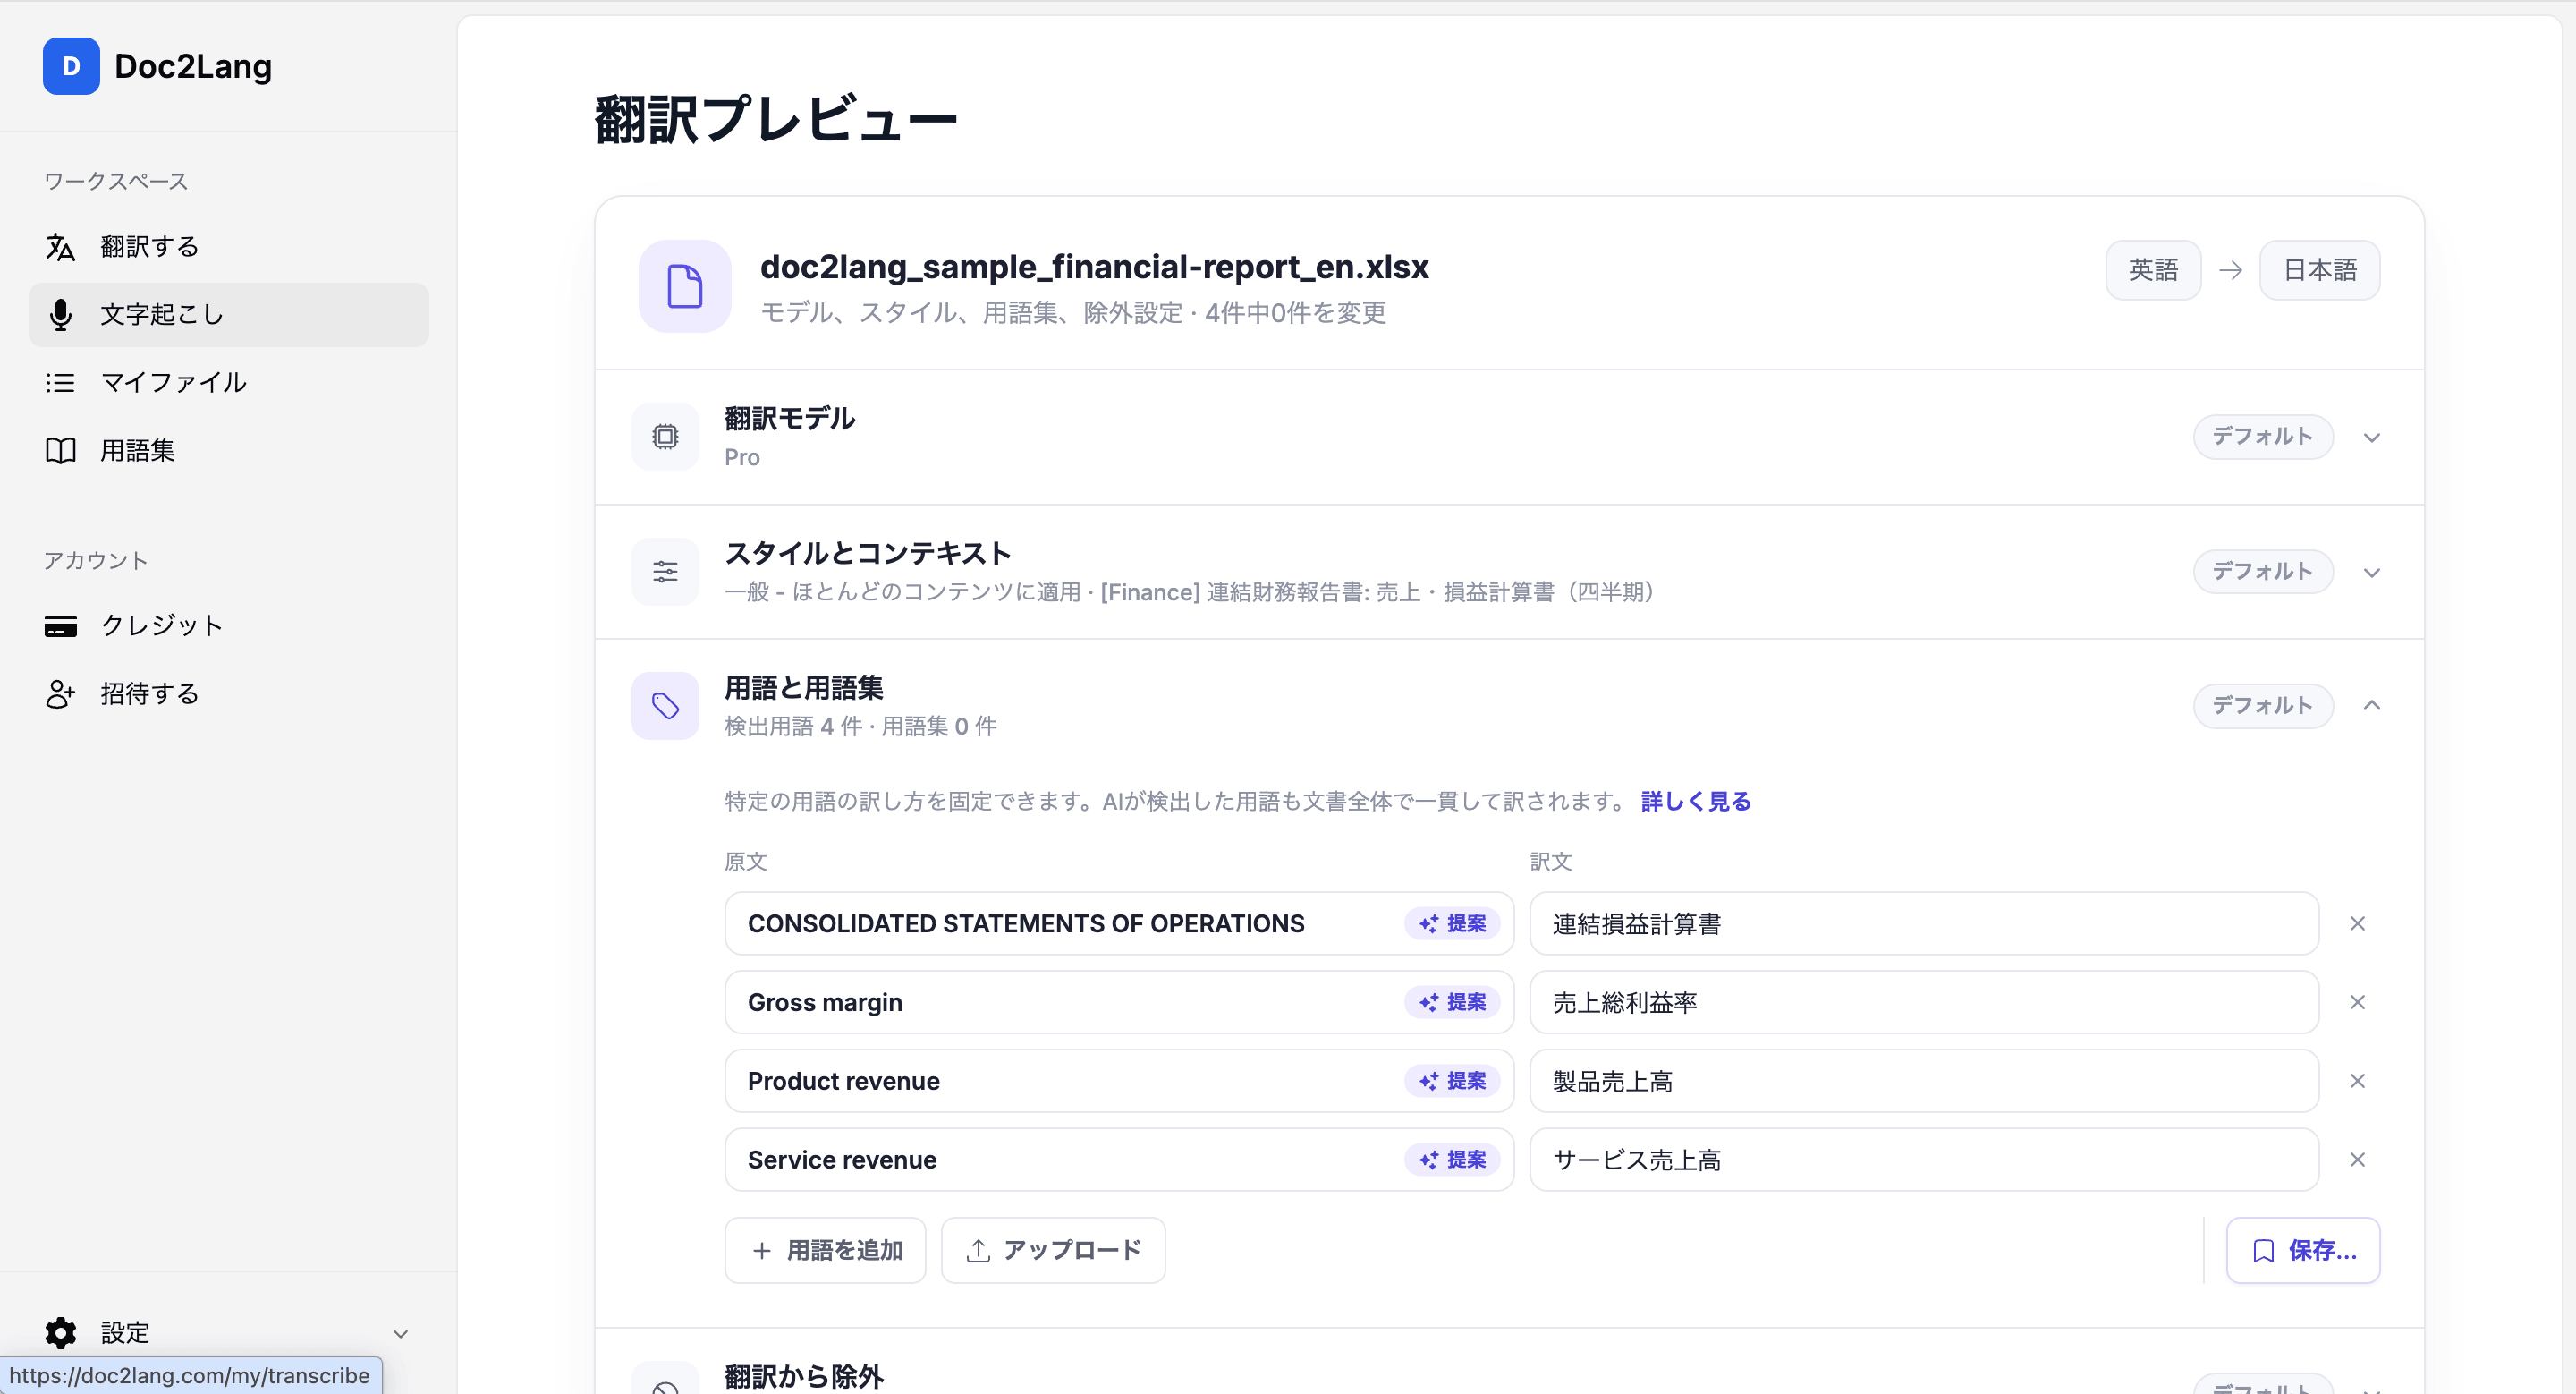Viewport: 2576px width, 1394px height.
Task: Edit the CONSOLIDATED STATEMENTS OF OPERATIONS source field
Action: click(1119, 923)
